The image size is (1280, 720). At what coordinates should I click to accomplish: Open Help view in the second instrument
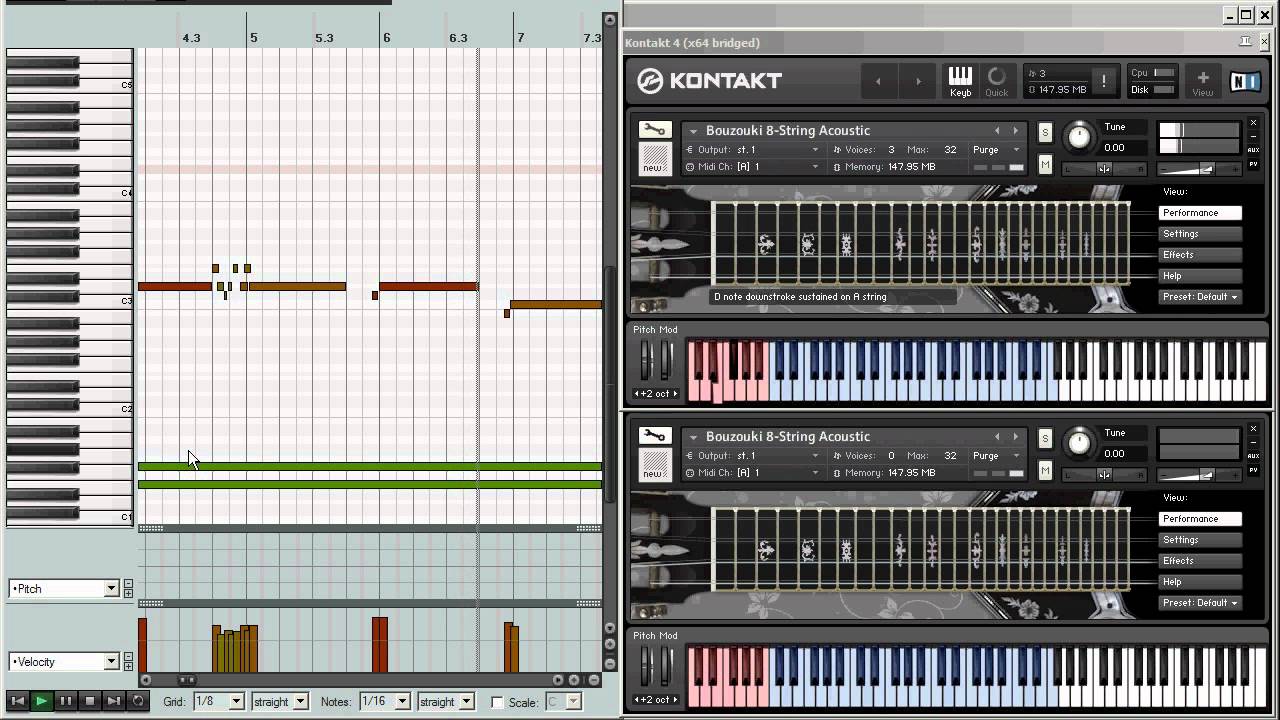1200,582
